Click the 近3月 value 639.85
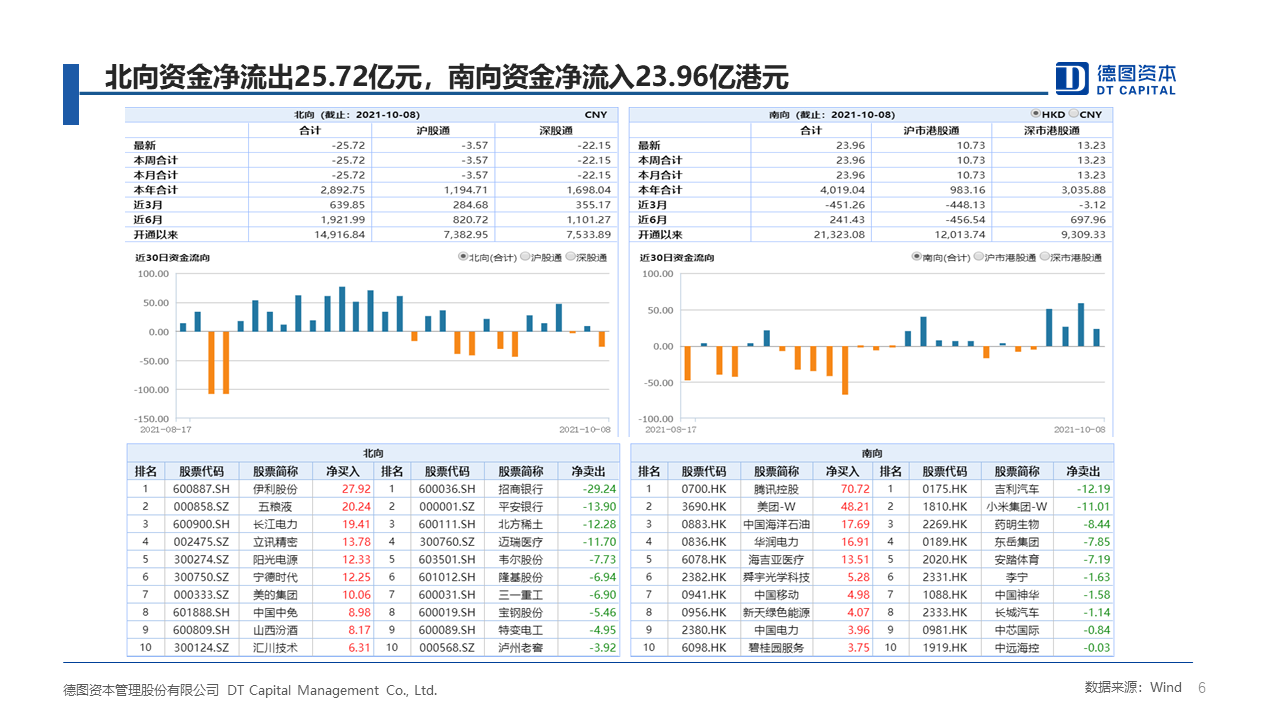The width and height of the screenshot is (1280, 720). pyautogui.click(x=349, y=205)
